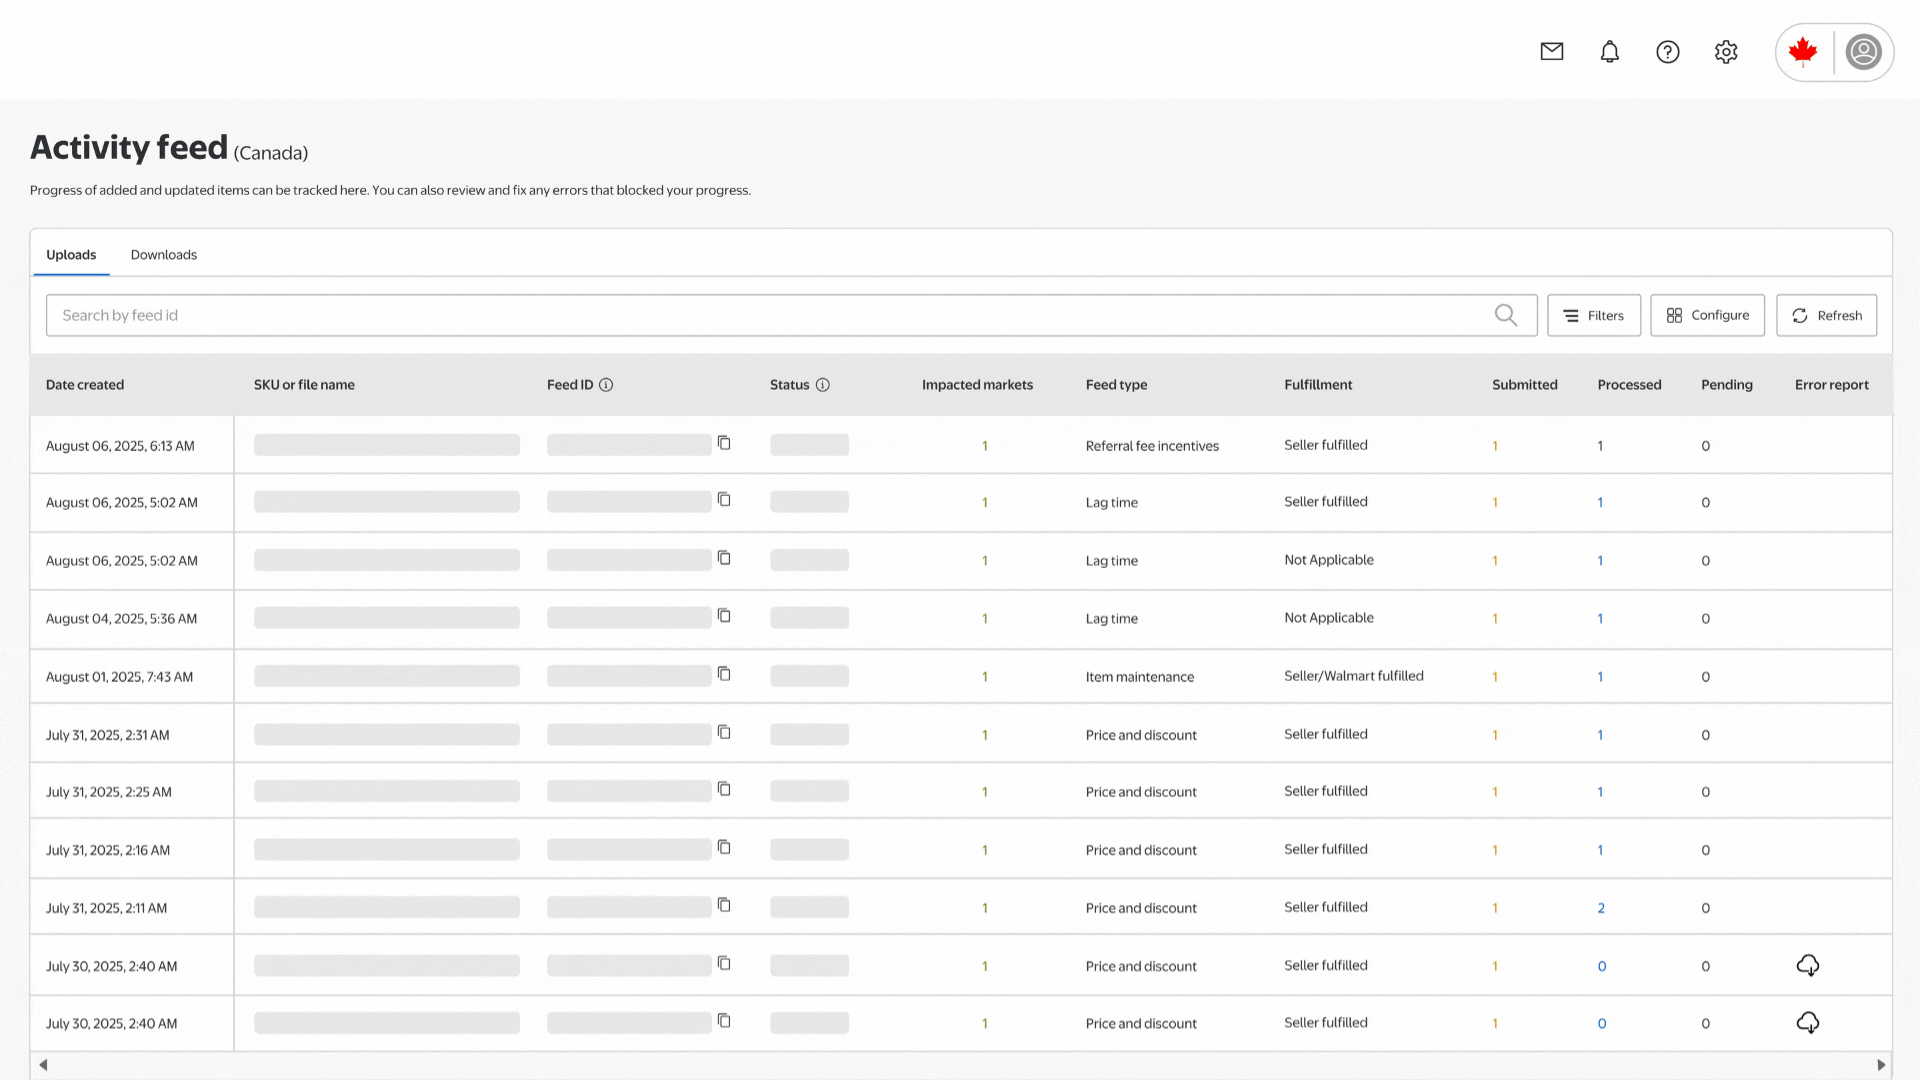1920x1080 pixels.
Task: Open the messages envelope icon
Action: coord(1552,52)
